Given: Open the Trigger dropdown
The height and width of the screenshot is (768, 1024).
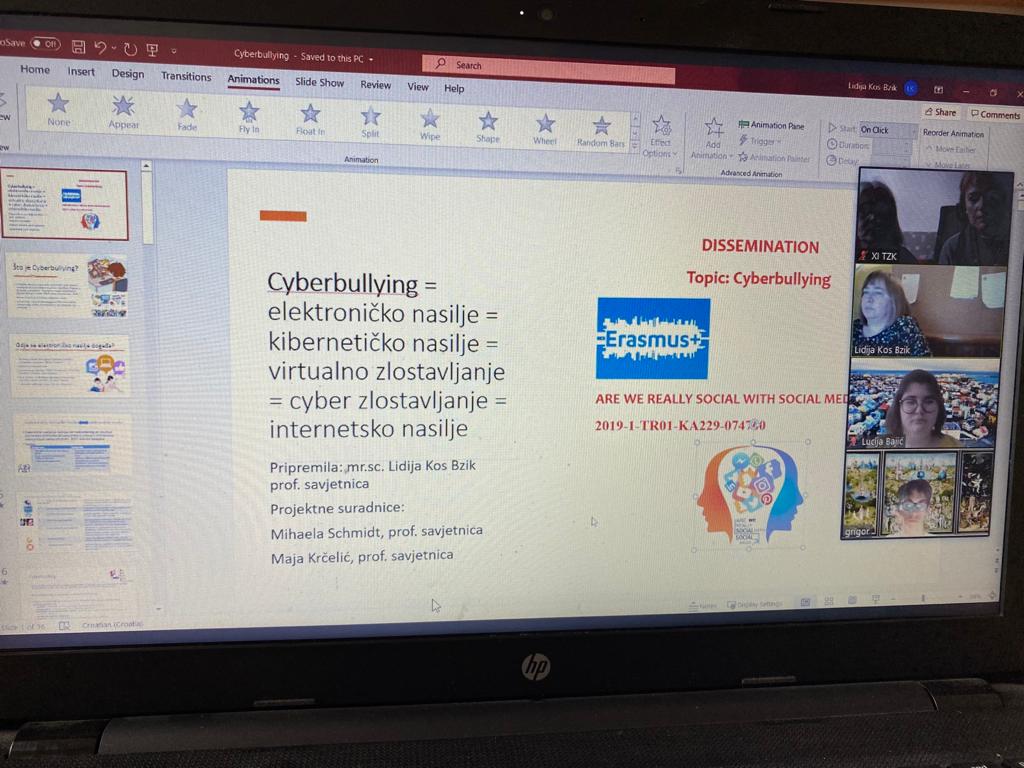Looking at the screenshot, I should (760, 141).
